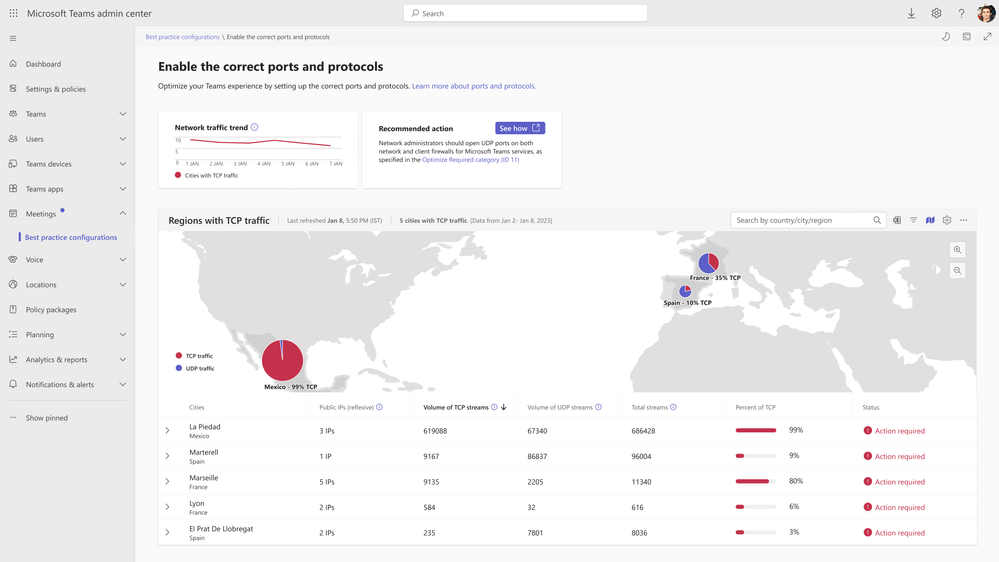Click info icon next to Volume of UDP streams
The width and height of the screenshot is (999, 562).
pos(598,407)
